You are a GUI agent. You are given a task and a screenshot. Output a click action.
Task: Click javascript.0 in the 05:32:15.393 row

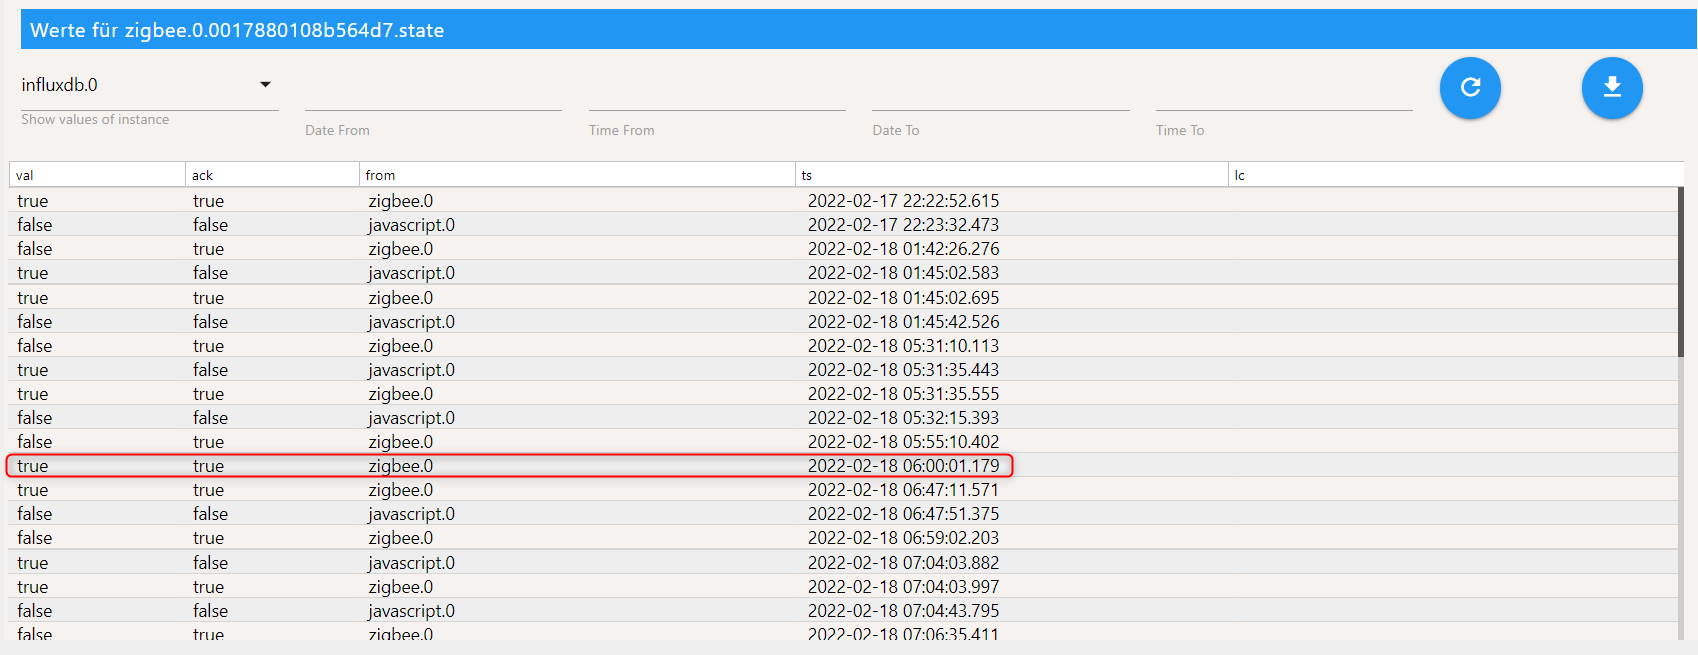[x=411, y=418]
